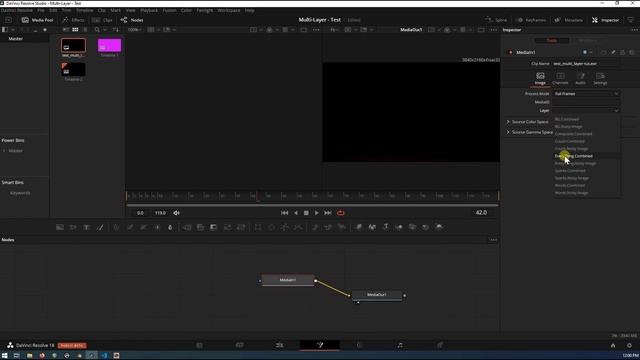Viewport: 640px width, 360px height.
Task: Open the Fusion menu in menu bar
Action: (x=169, y=10)
